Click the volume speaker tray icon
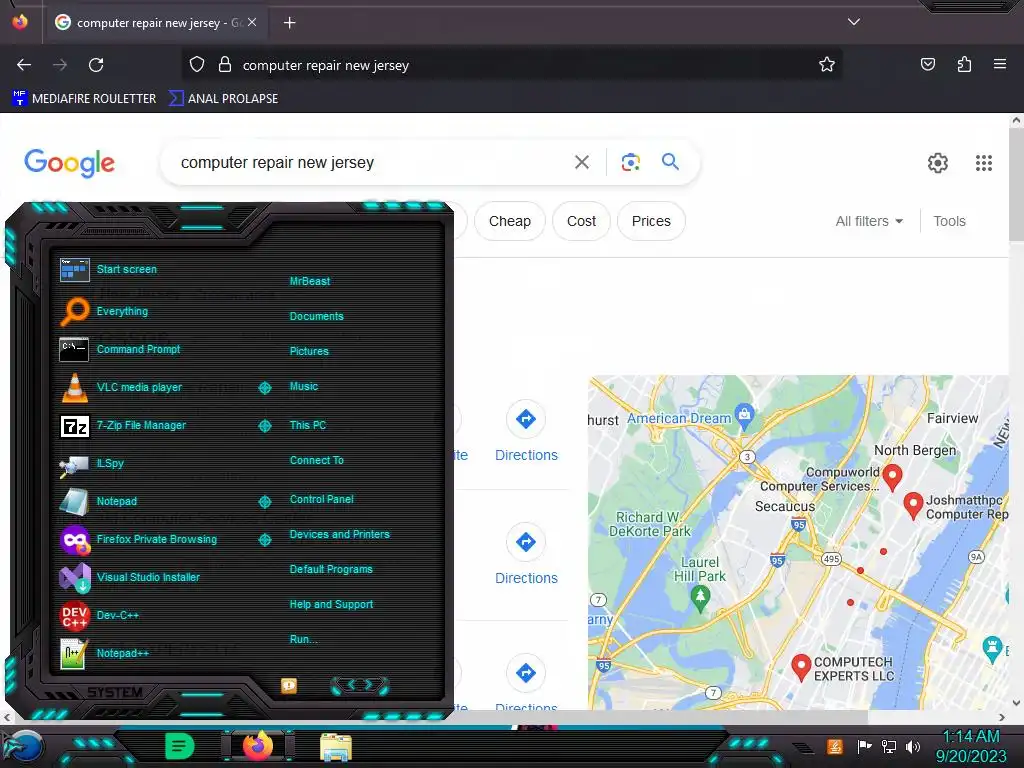The image size is (1024, 768). (x=912, y=746)
